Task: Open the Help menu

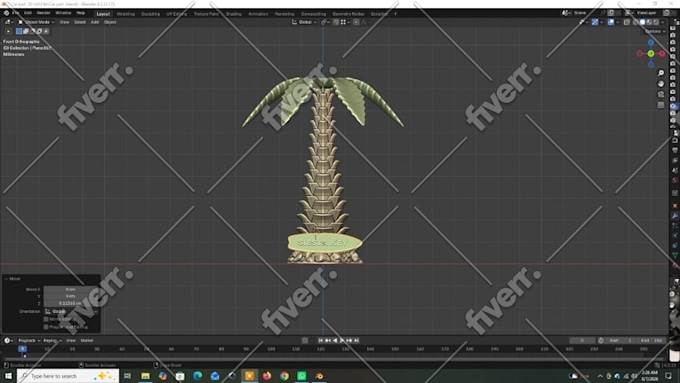Action: 81,13
